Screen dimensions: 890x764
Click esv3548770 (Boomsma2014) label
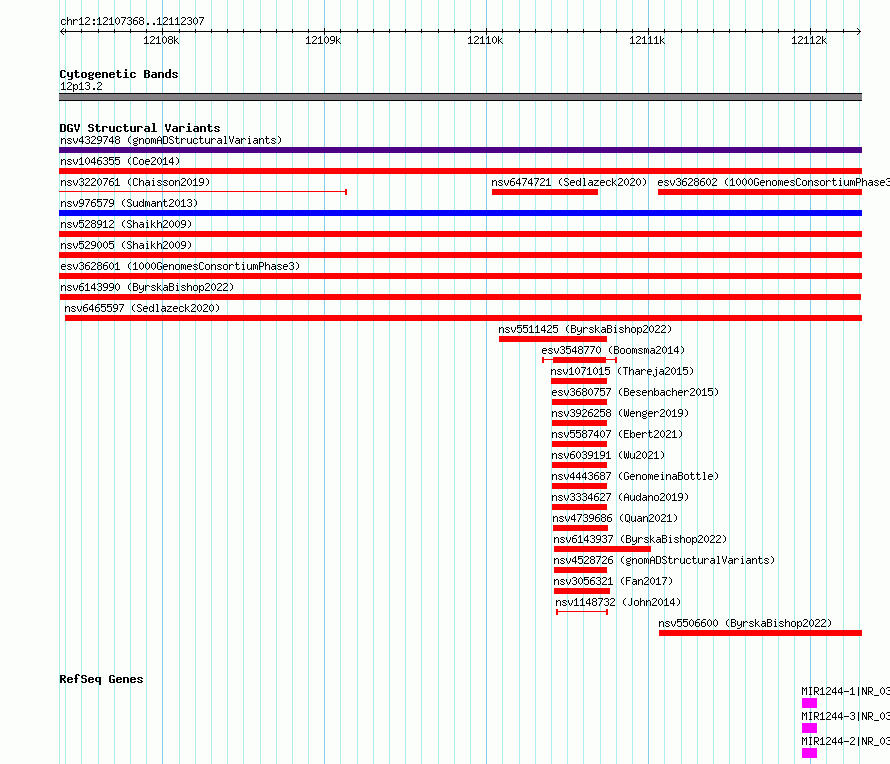pyautogui.click(x=613, y=350)
